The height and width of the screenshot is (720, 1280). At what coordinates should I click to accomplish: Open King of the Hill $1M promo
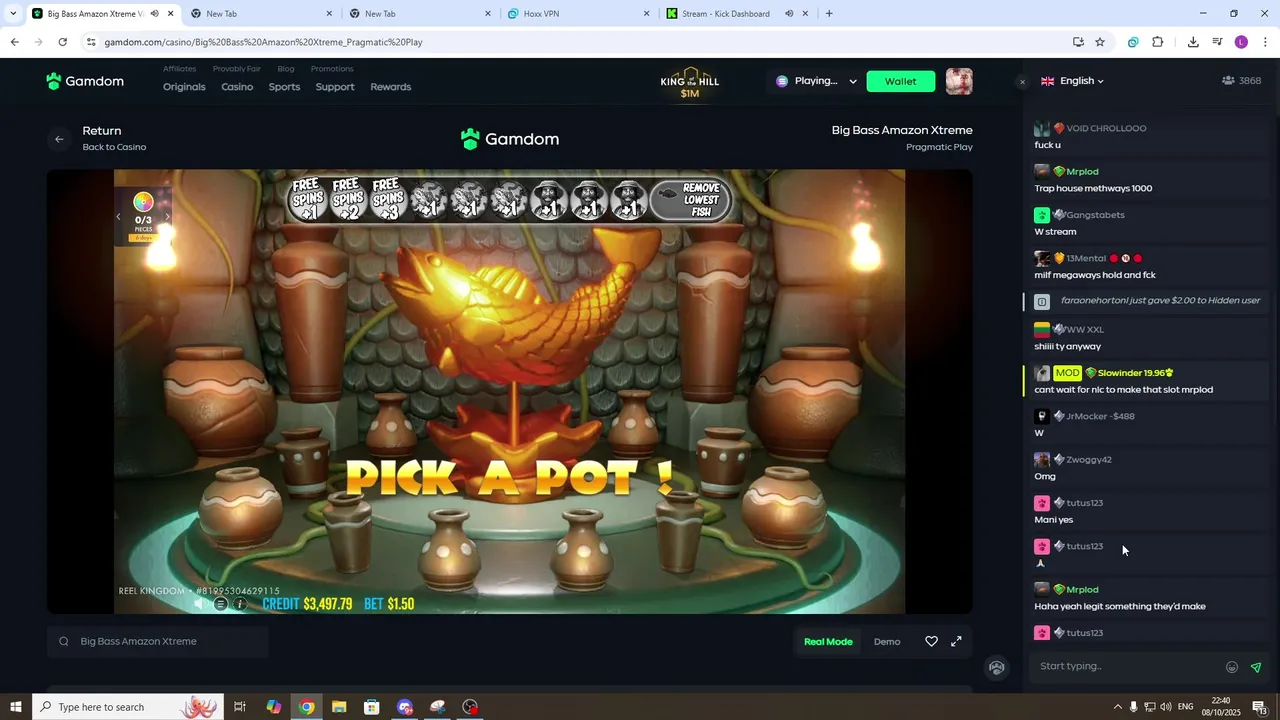[x=690, y=83]
